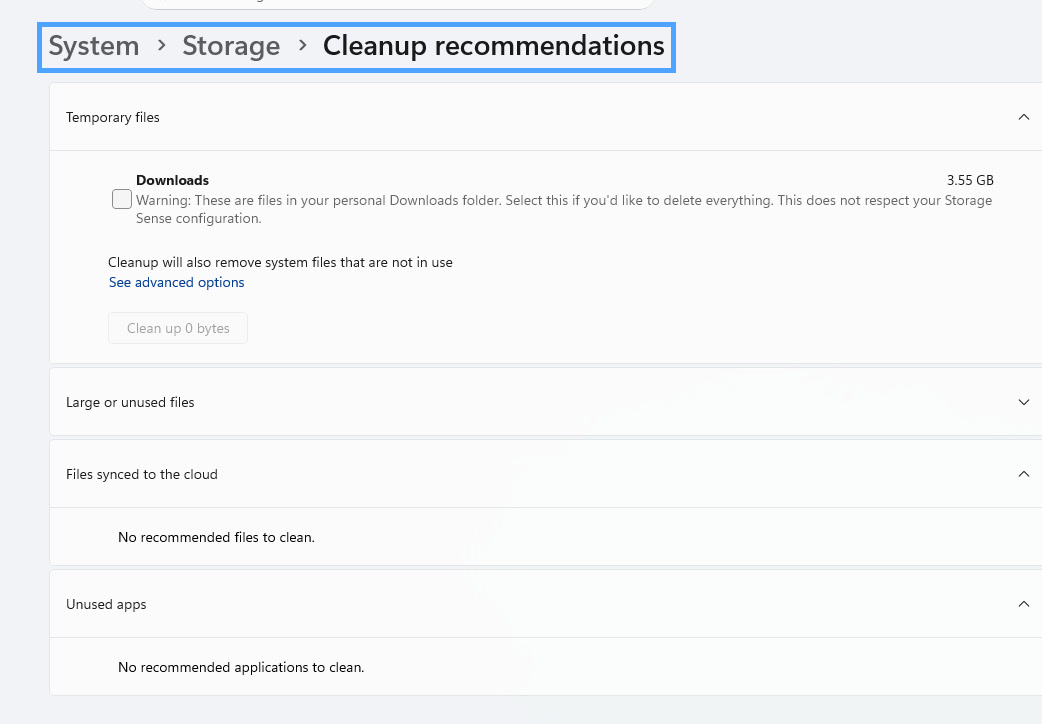Click the Cleanup recommendations heading
The width and height of the screenshot is (1042, 724).
point(493,46)
